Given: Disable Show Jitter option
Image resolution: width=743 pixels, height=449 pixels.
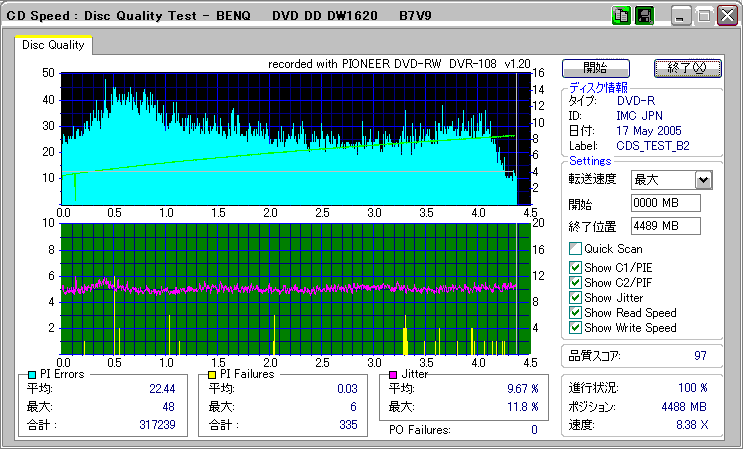Looking at the screenshot, I should click(x=575, y=298).
